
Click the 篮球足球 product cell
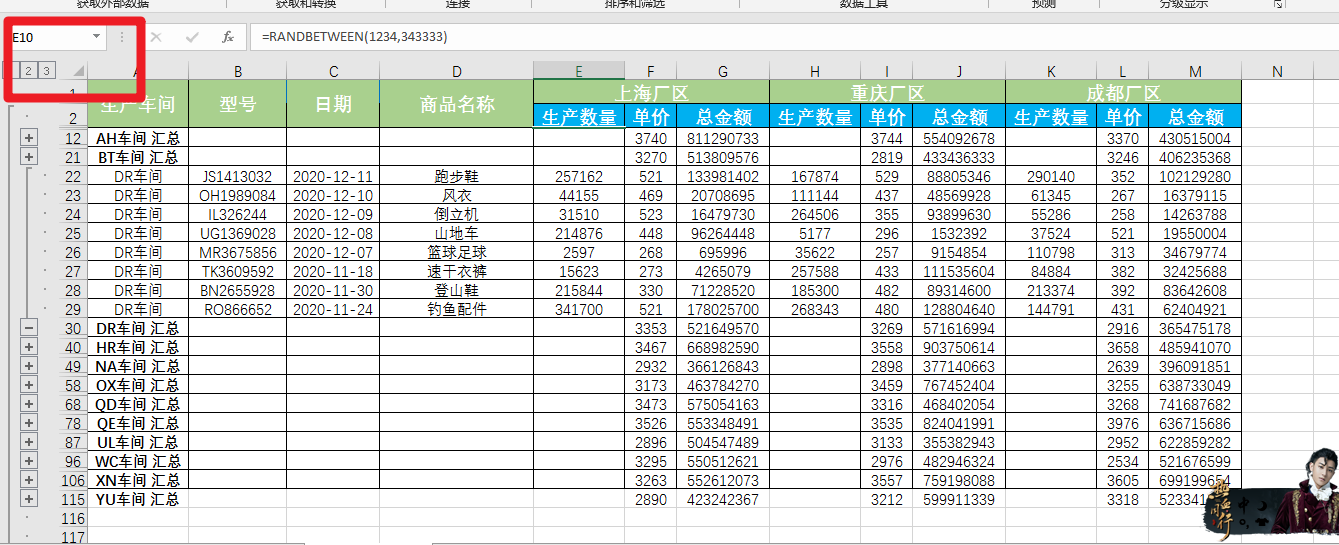(457, 252)
